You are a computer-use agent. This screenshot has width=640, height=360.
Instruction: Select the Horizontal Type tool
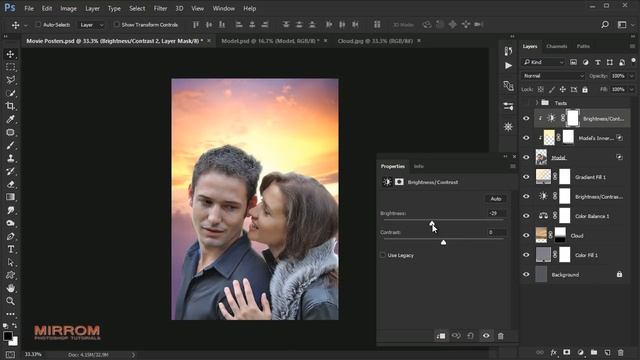pos(11,249)
